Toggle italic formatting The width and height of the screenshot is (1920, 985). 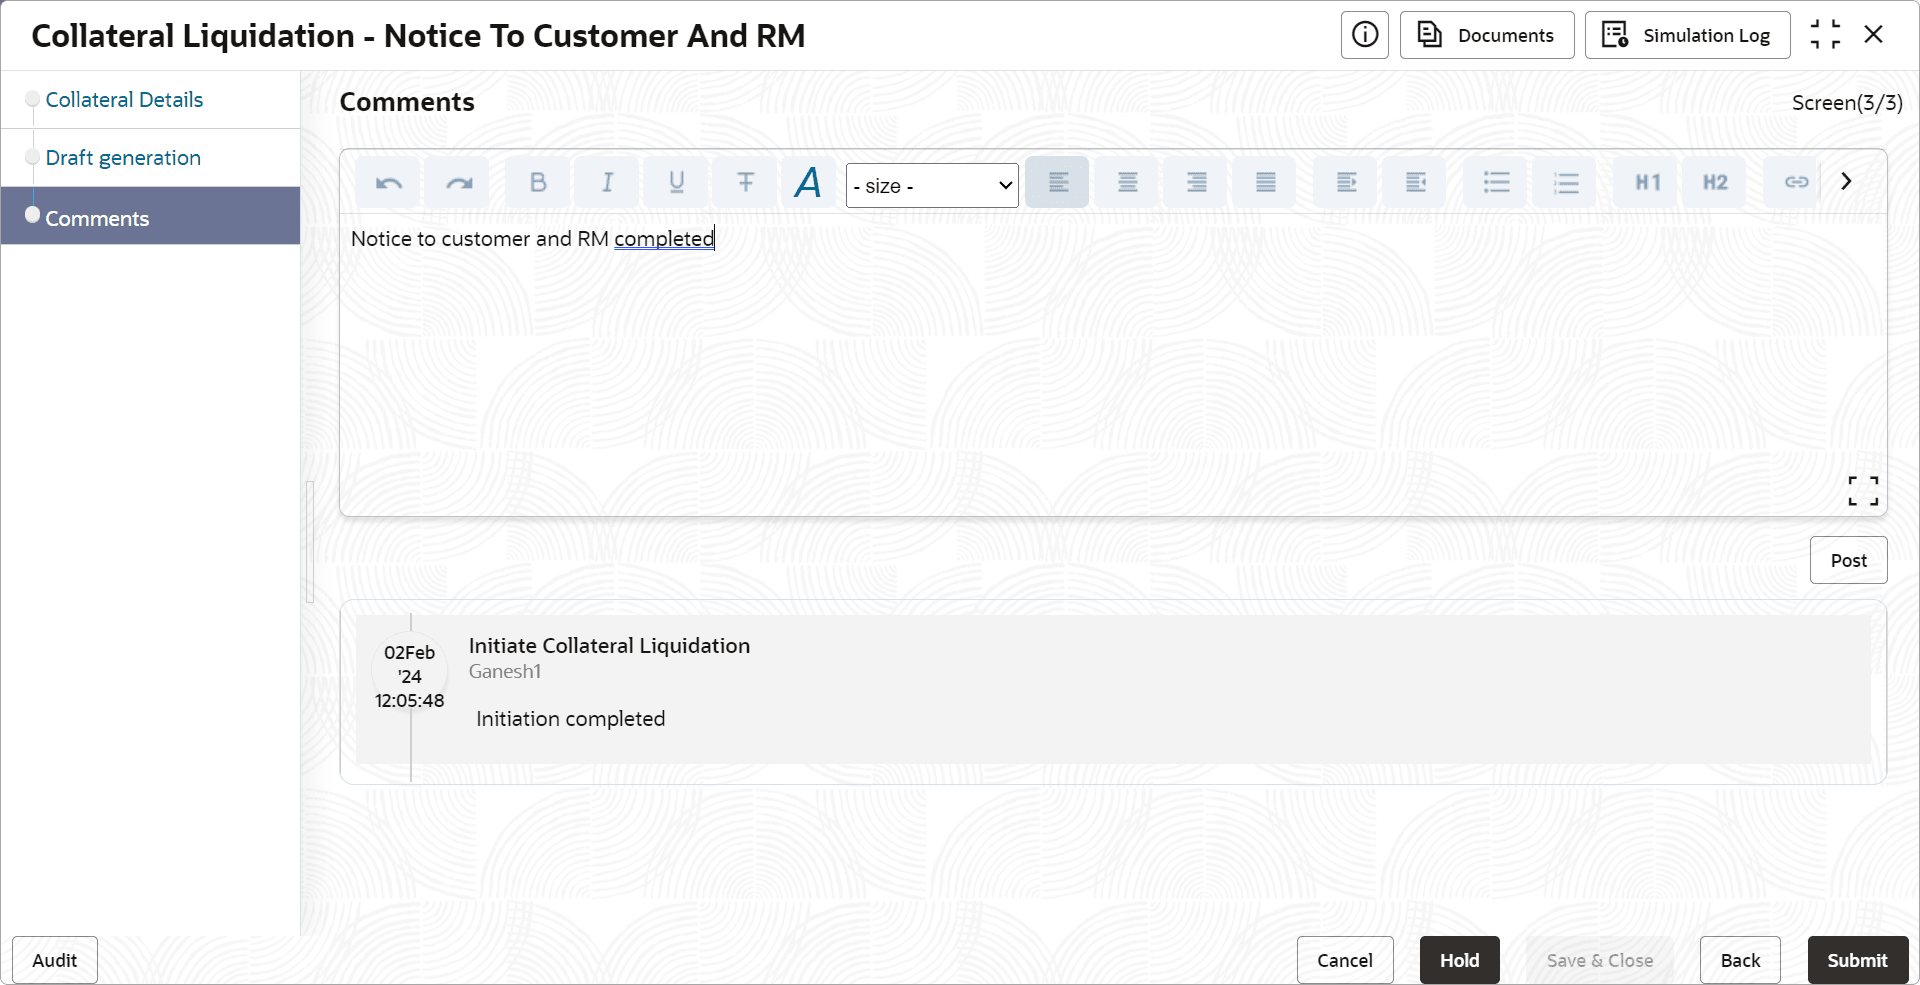[x=607, y=183]
